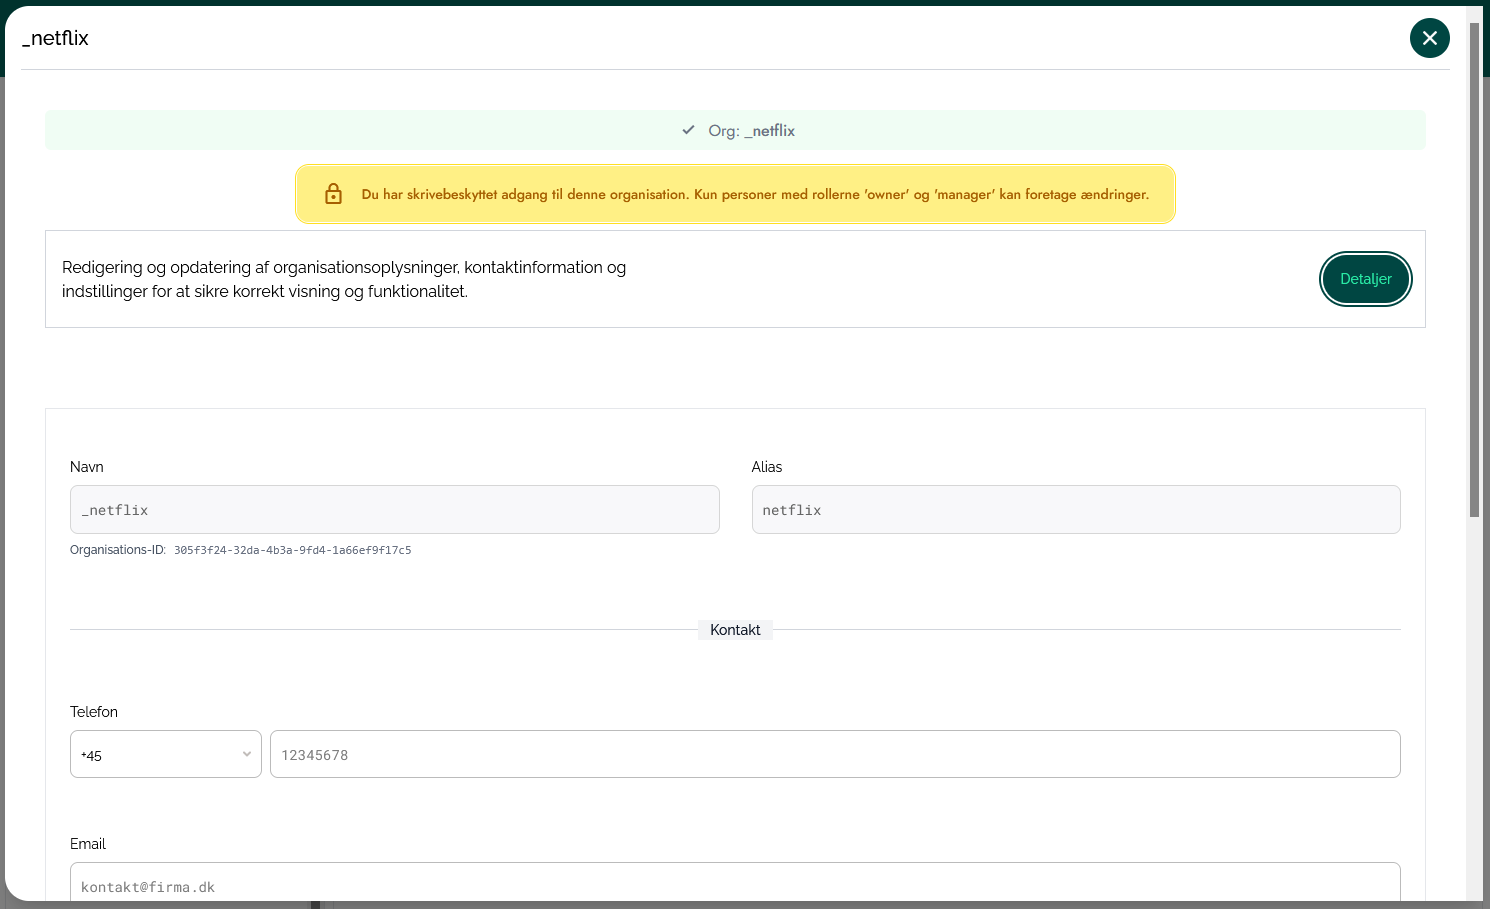Viewport: 1490px width, 909px height.
Task: Click the lock icon in the read-only warning
Action: [x=334, y=194]
